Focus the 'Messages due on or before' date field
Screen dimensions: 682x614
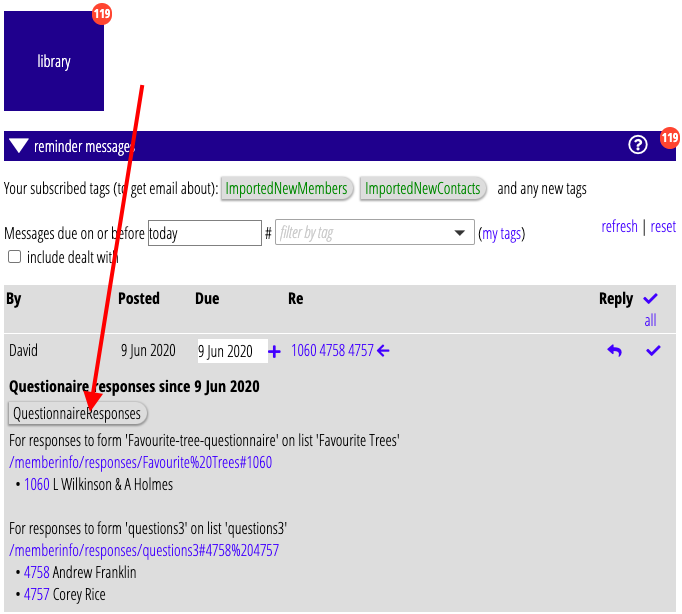pyautogui.click(x=205, y=233)
